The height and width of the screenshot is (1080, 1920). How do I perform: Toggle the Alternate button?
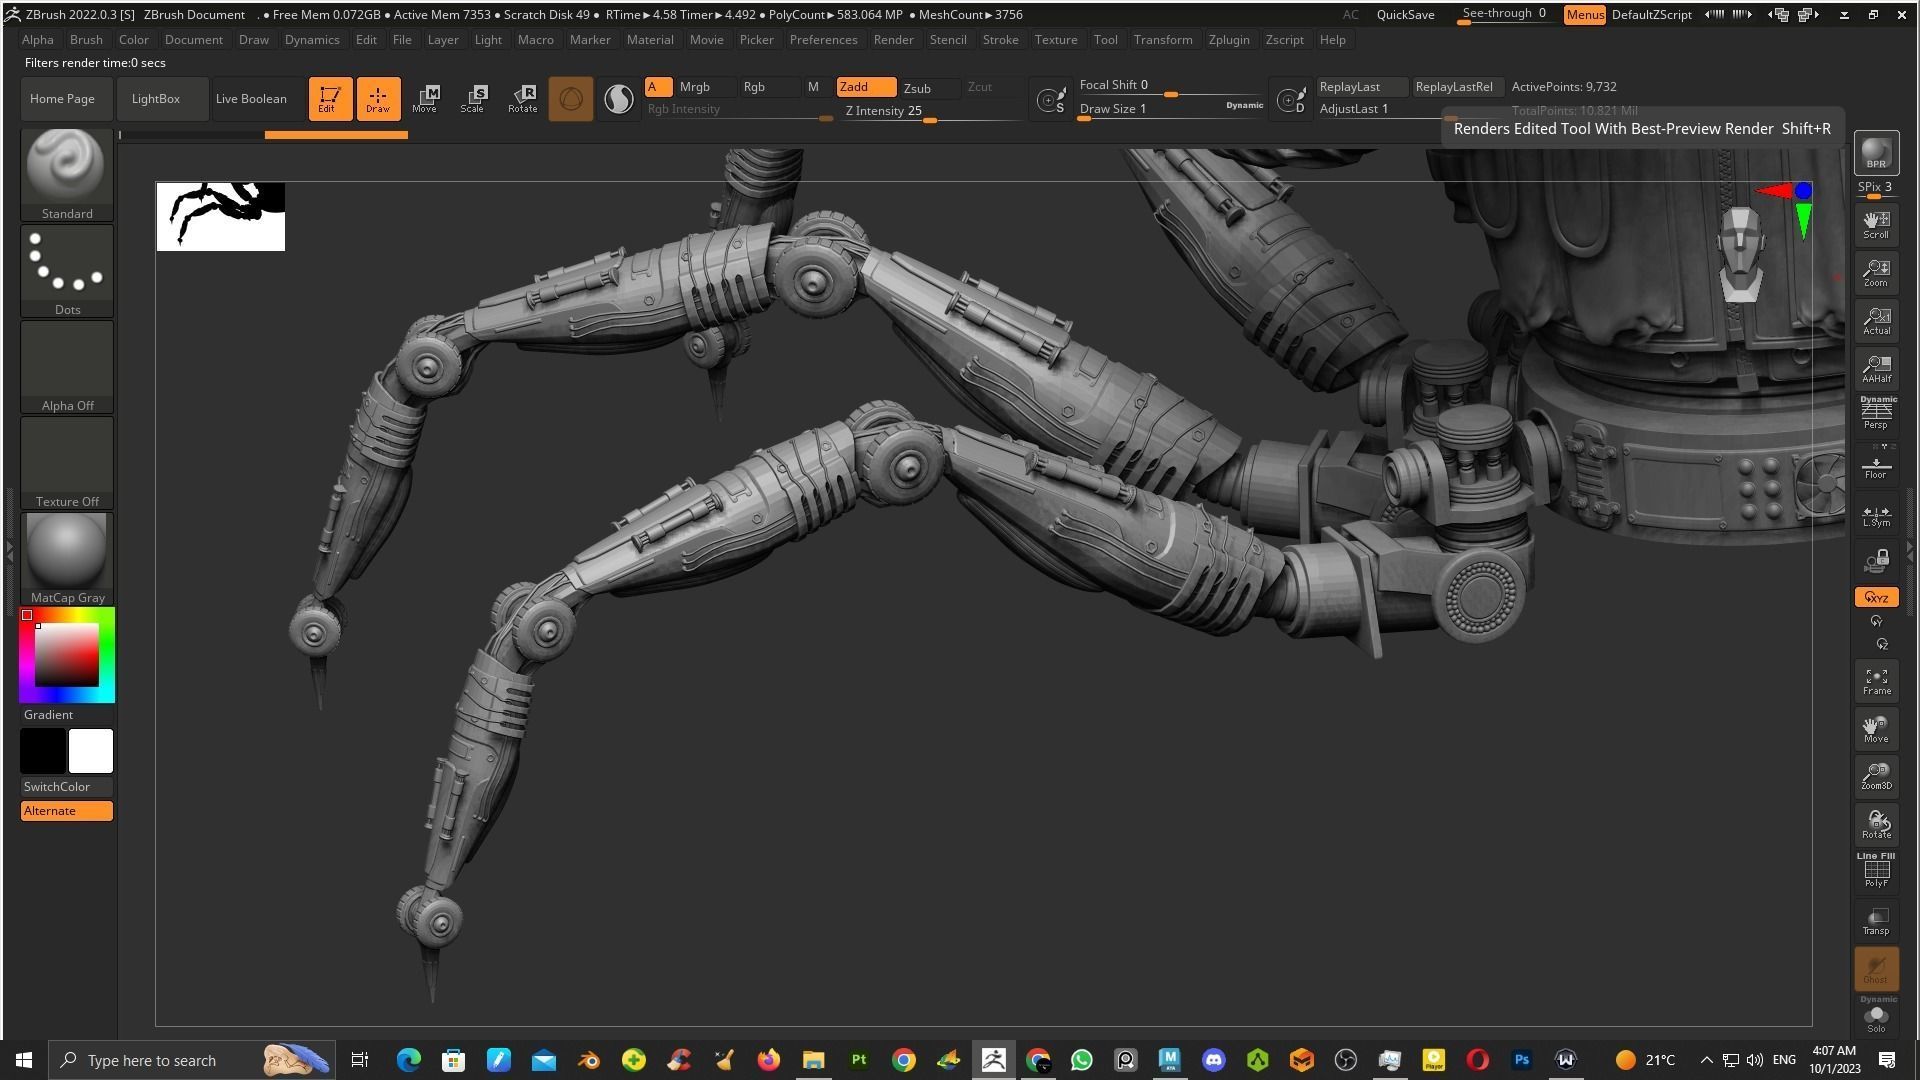tap(67, 811)
